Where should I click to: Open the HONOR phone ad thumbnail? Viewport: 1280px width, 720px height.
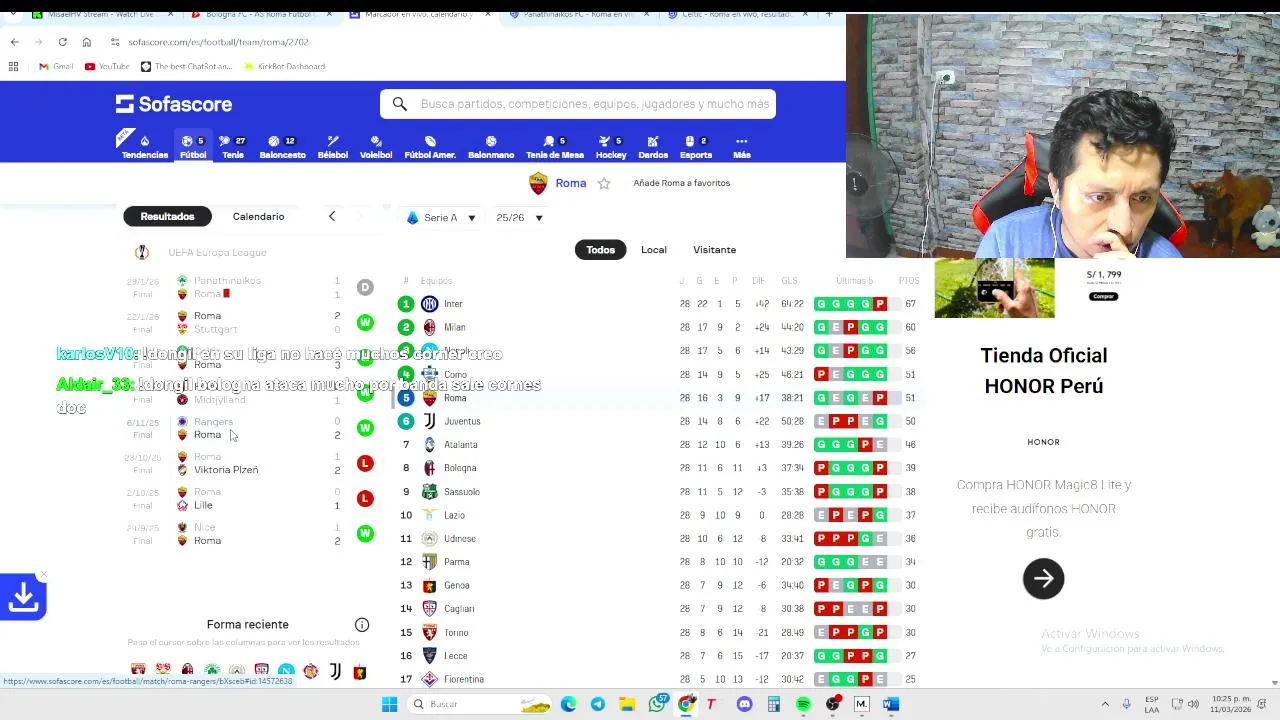pyautogui.click(x=994, y=288)
